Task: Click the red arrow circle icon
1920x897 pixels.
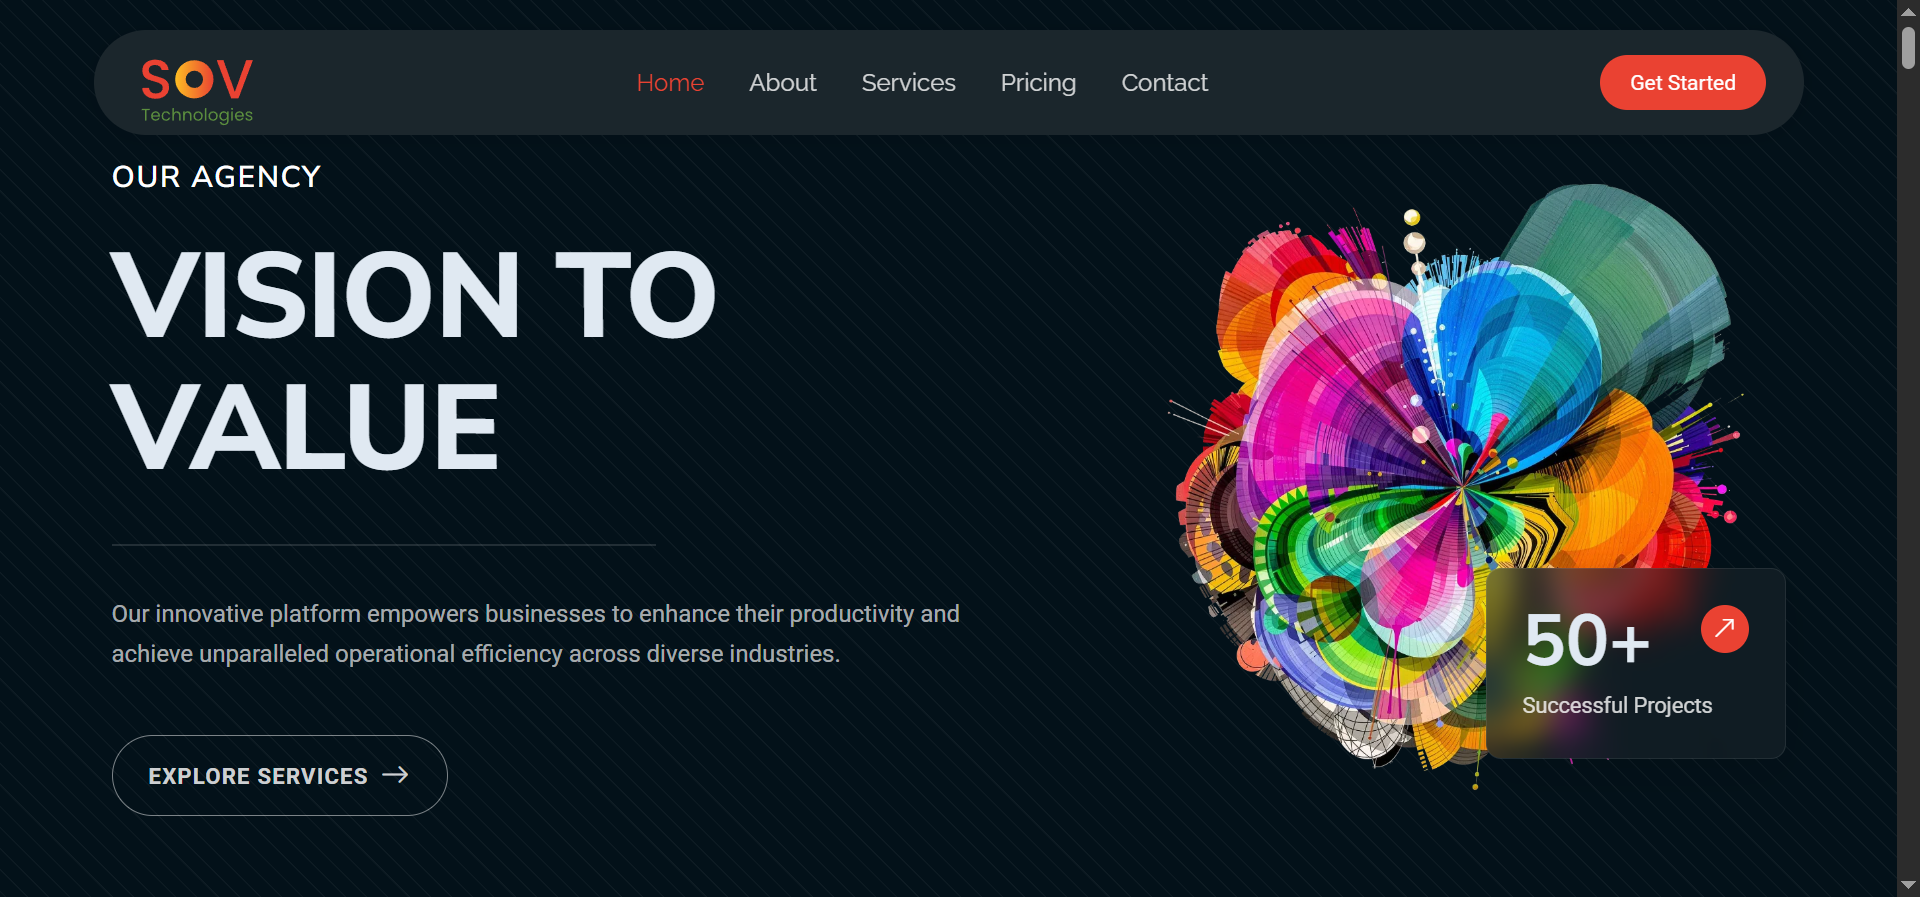Action: point(1724,629)
